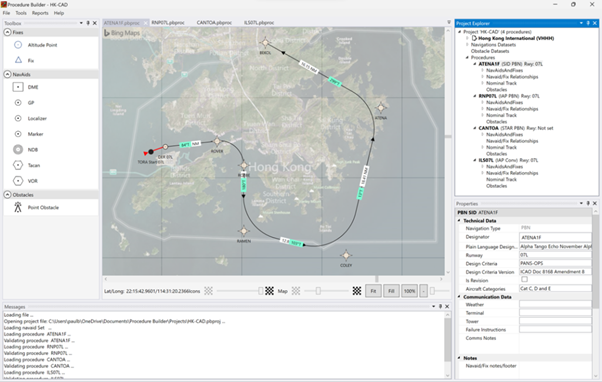The height and width of the screenshot is (382, 602).
Task: Select the Obstacle Datasets tree item
Action: (490, 51)
